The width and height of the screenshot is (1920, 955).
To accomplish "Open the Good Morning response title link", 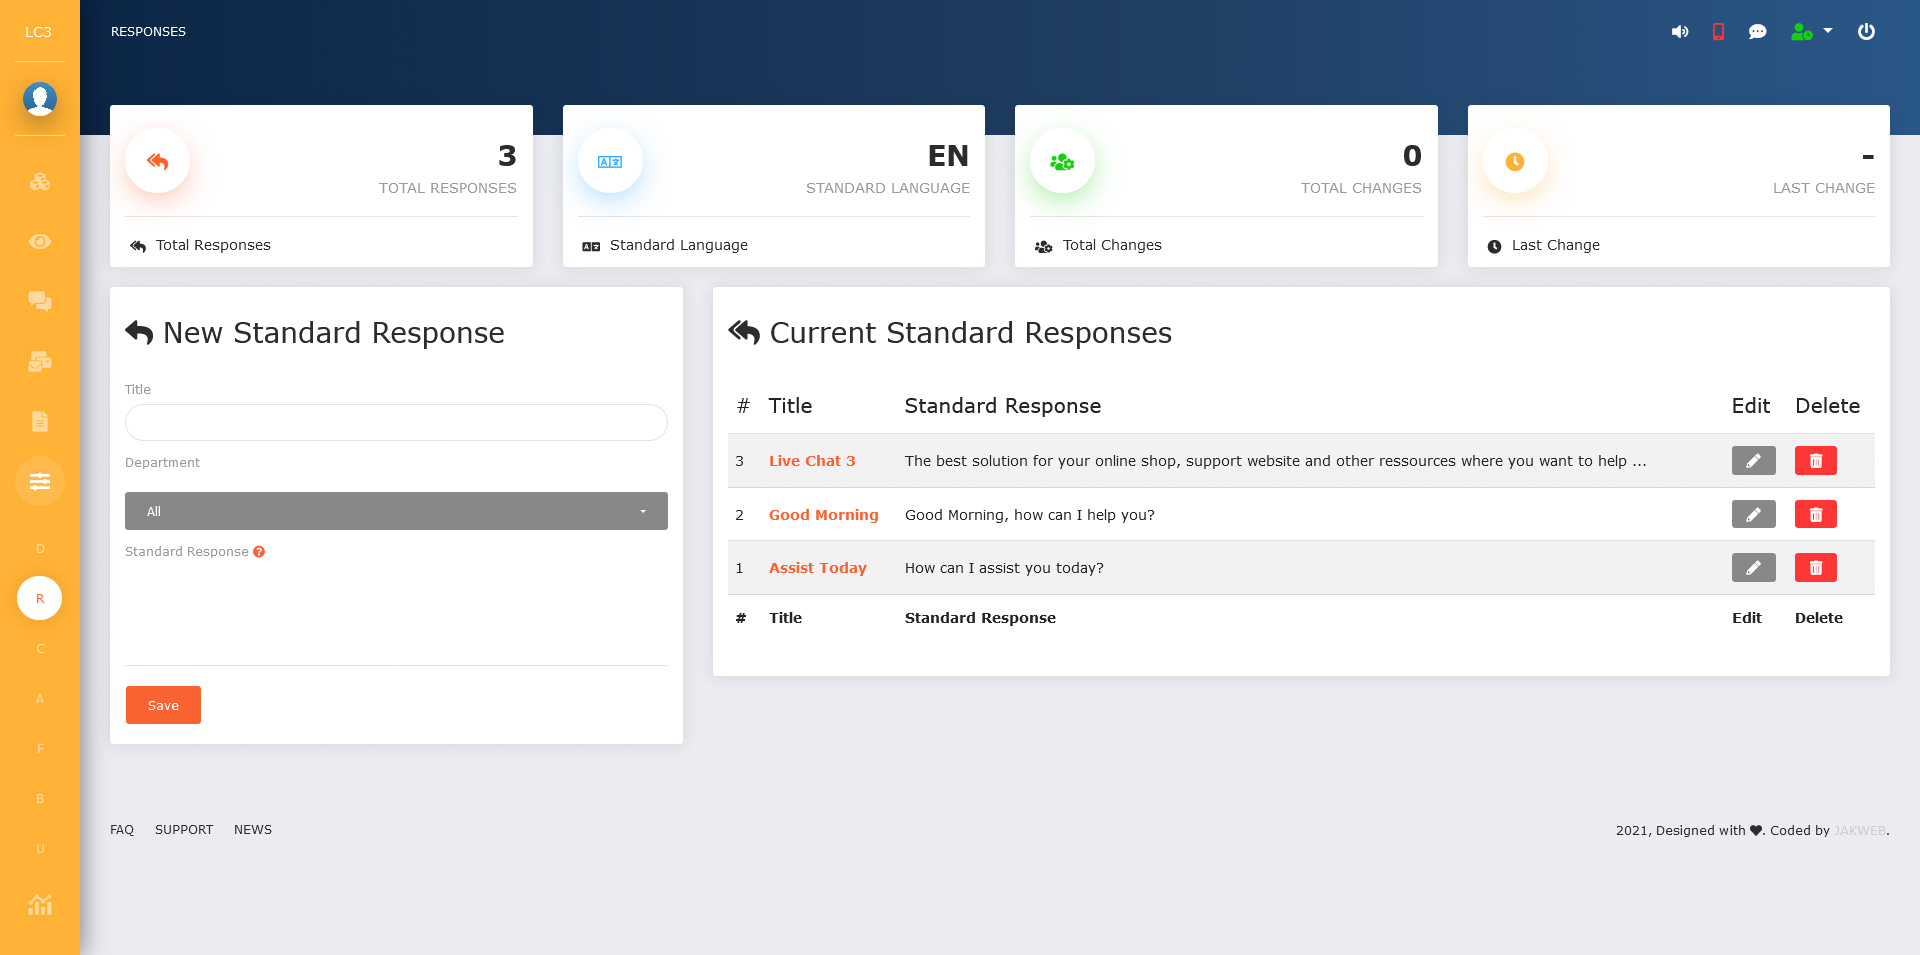I will coord(823,515).
